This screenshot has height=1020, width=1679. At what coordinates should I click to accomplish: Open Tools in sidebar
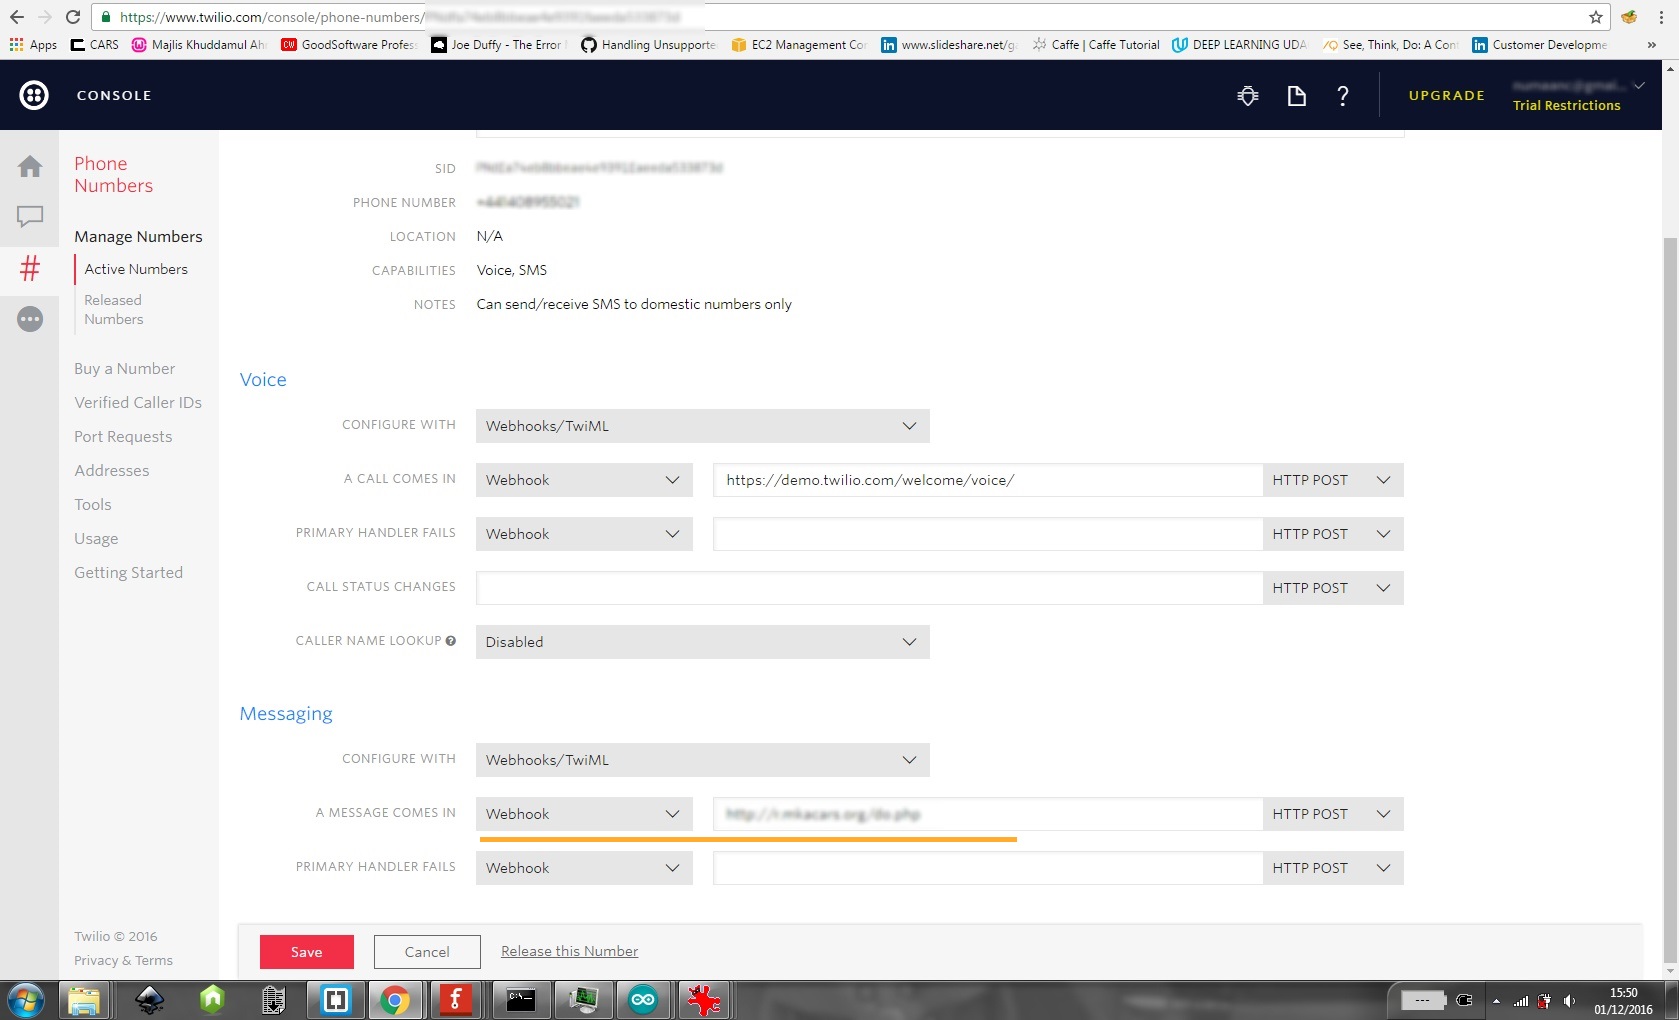tap(93, 505)
